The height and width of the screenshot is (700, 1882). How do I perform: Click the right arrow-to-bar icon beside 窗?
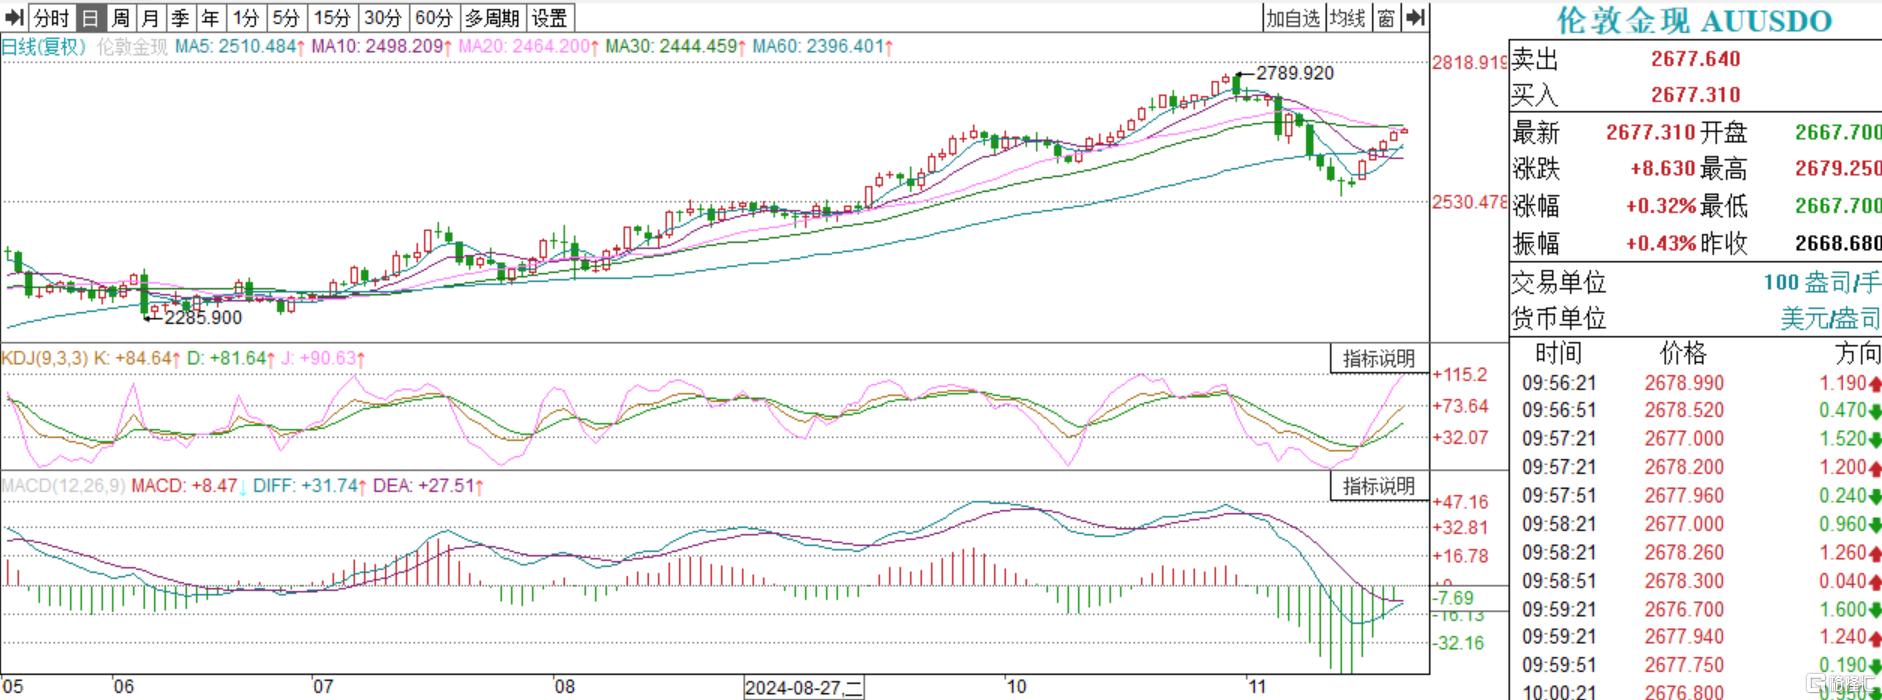click(x=1415, y=18)
